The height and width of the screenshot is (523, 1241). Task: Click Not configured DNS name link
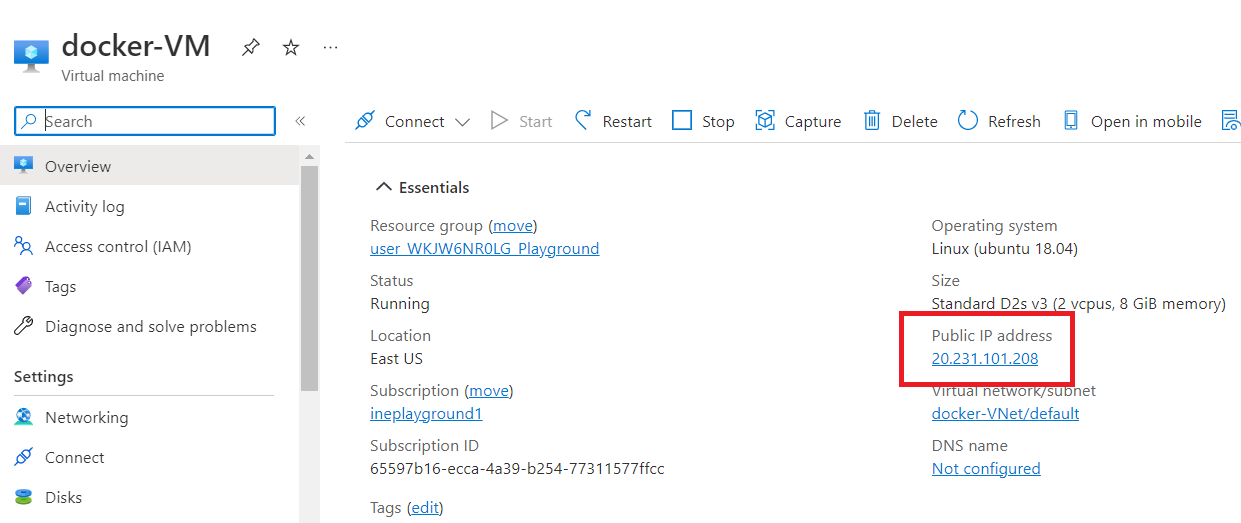point(985,468)
